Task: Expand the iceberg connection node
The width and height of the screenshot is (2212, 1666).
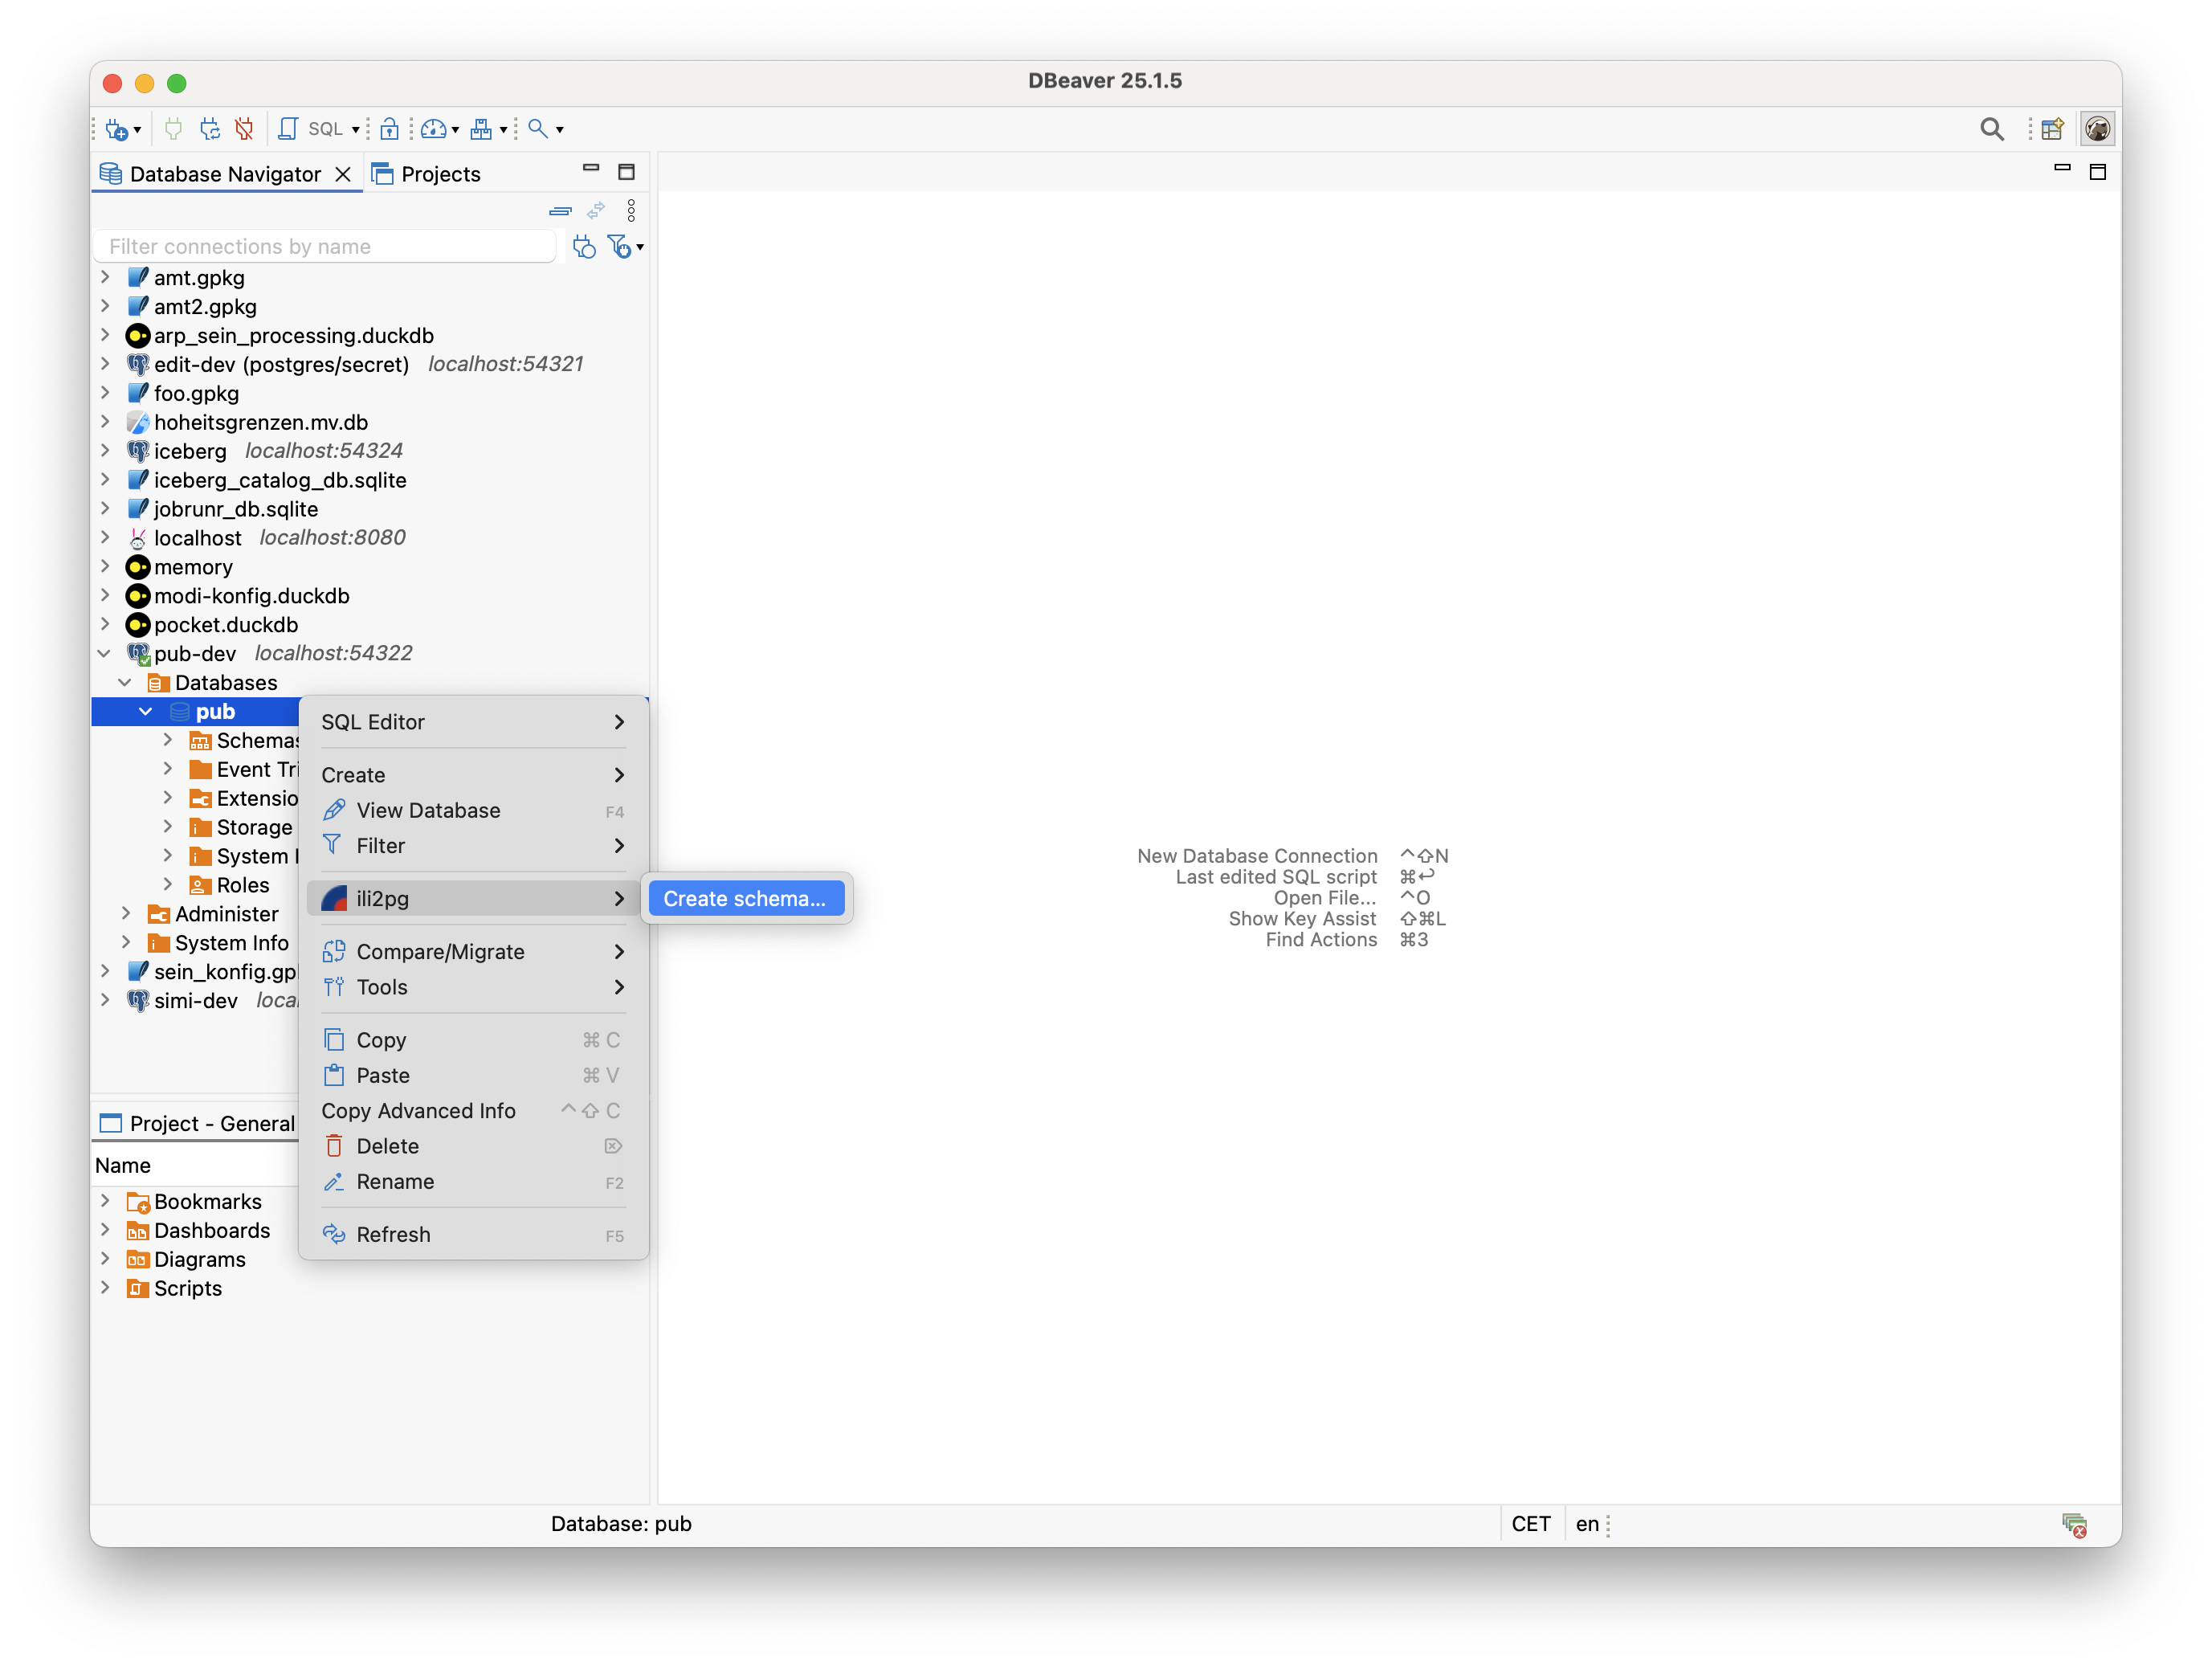Action: 105,451
